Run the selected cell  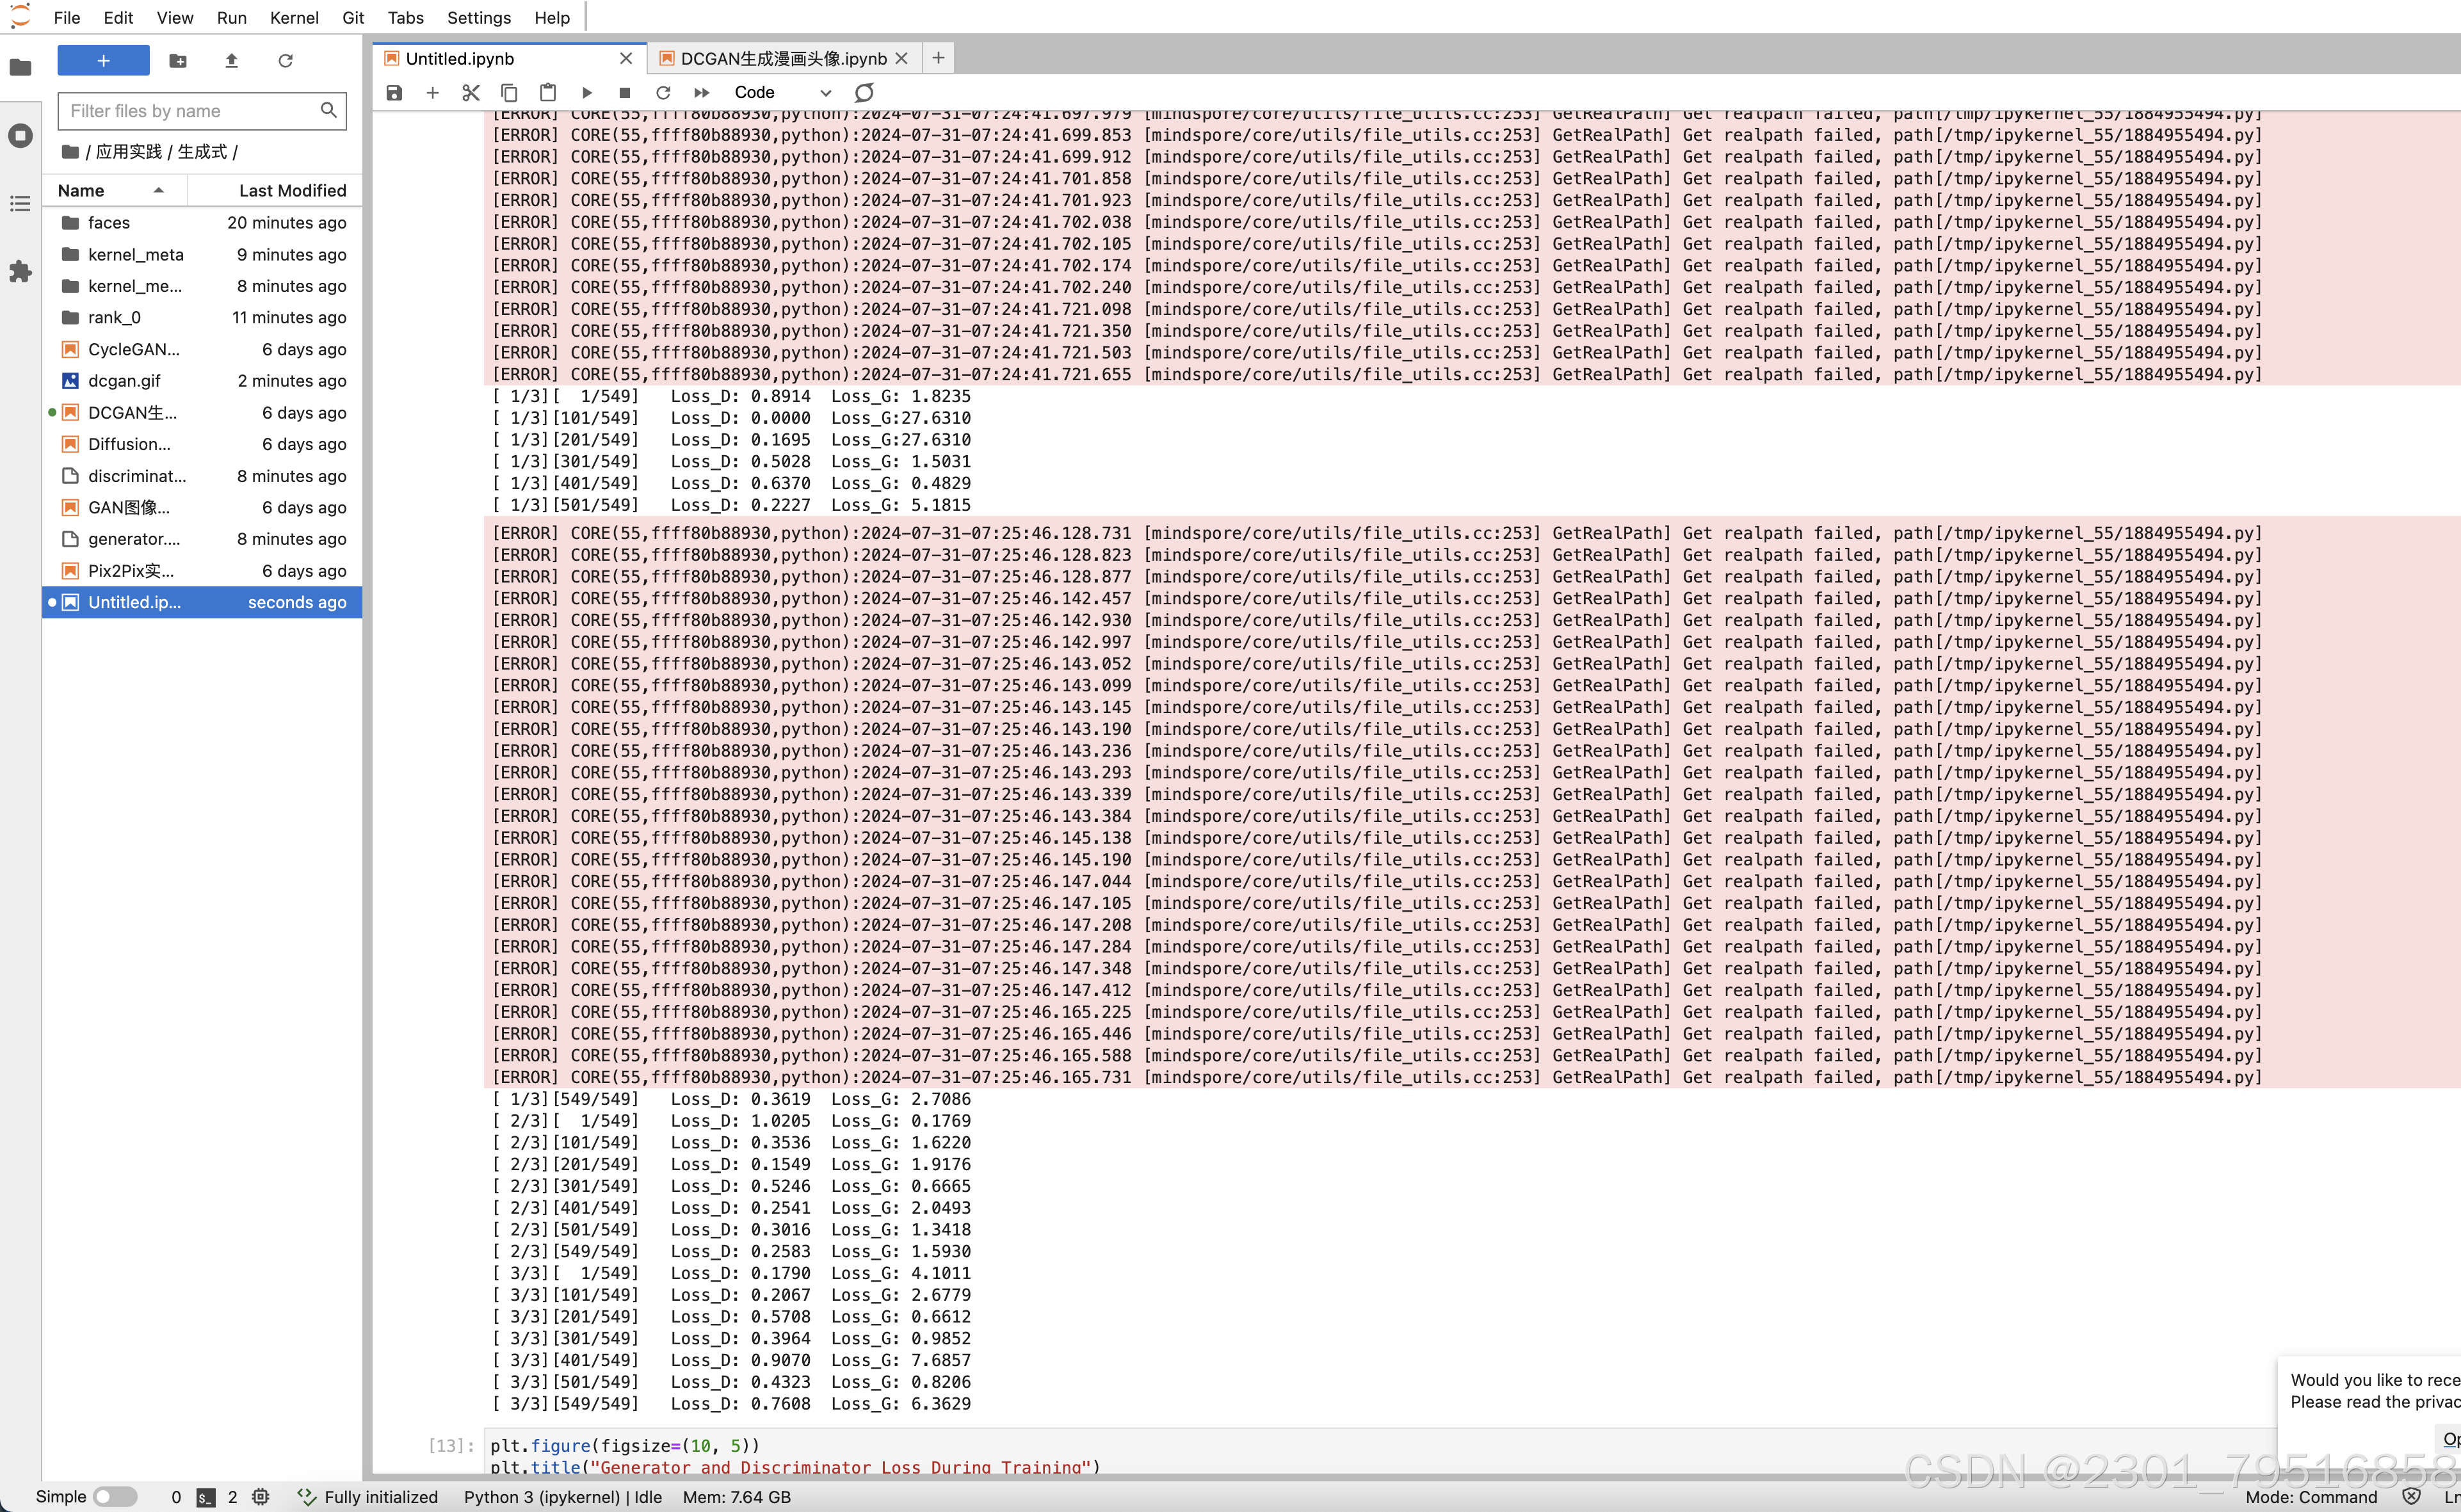(587, 92)
